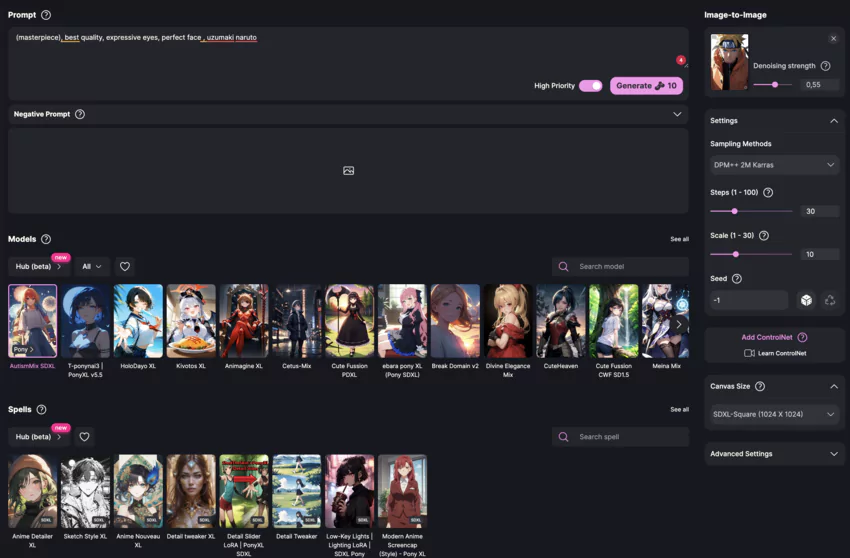Click the Naruto reference image thumbnail
The image size is (850, 558).
pyautogui.click(x=730, y=61)
